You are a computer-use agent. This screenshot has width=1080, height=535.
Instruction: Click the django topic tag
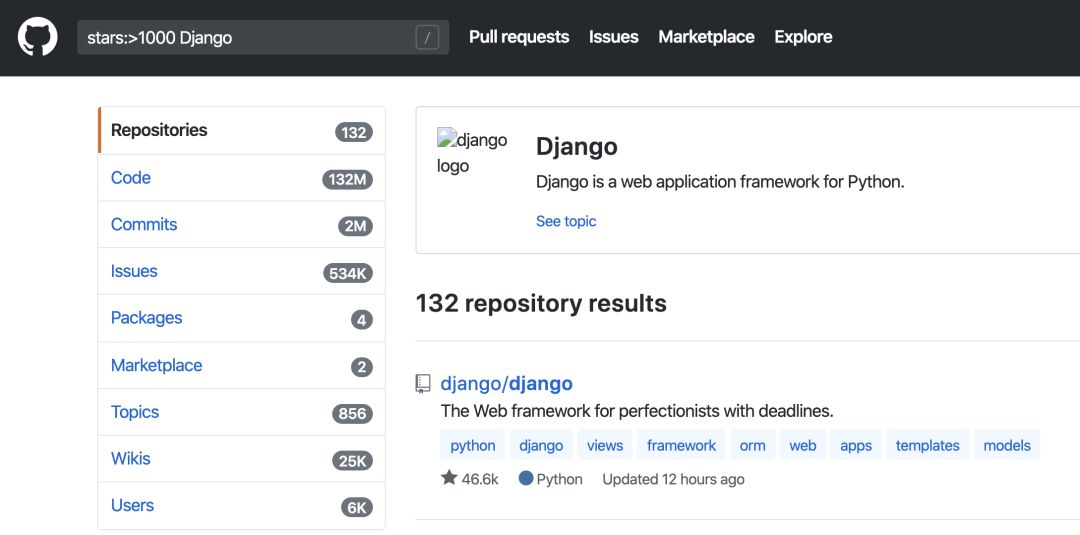[x=541, y=445]
